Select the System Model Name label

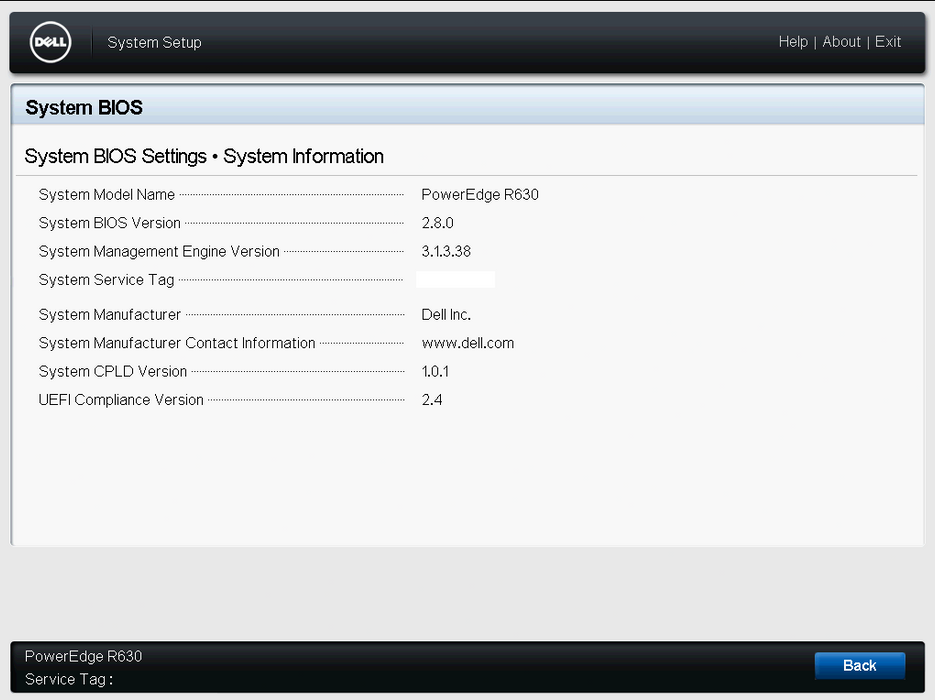point(107,194)
